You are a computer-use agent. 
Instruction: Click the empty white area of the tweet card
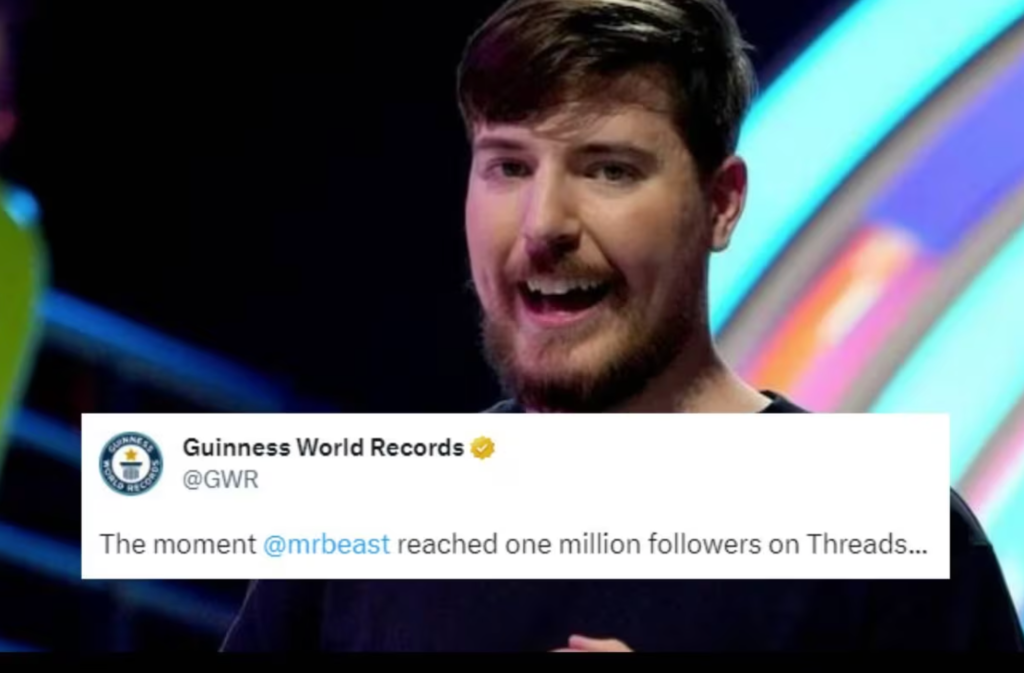click(718, 470)
